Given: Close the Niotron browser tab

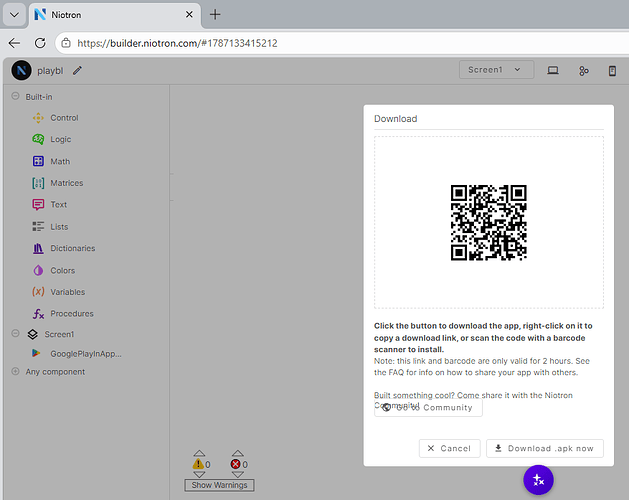Looking at the screenshot, I should coord(189,14).
